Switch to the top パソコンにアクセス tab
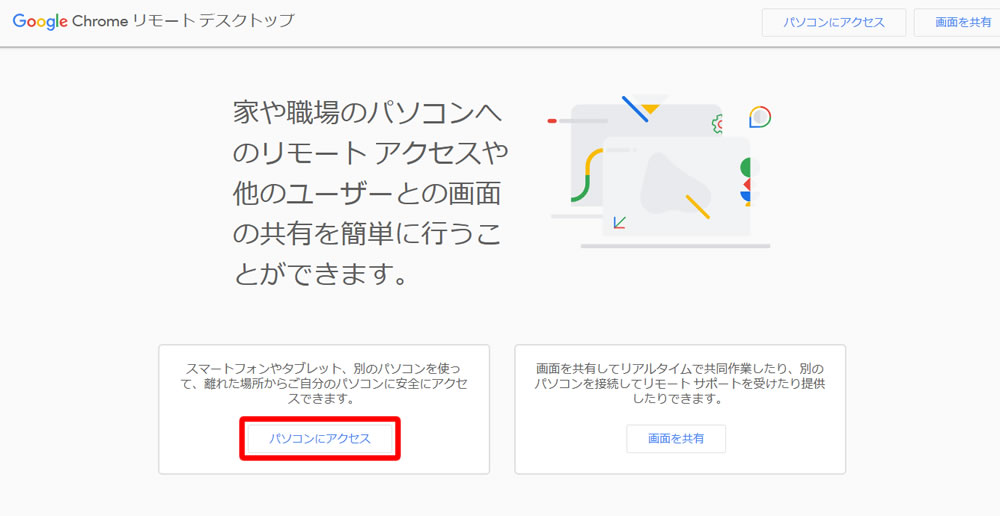Viewport: 1000px width, 516px height. [x=833, y=22]
